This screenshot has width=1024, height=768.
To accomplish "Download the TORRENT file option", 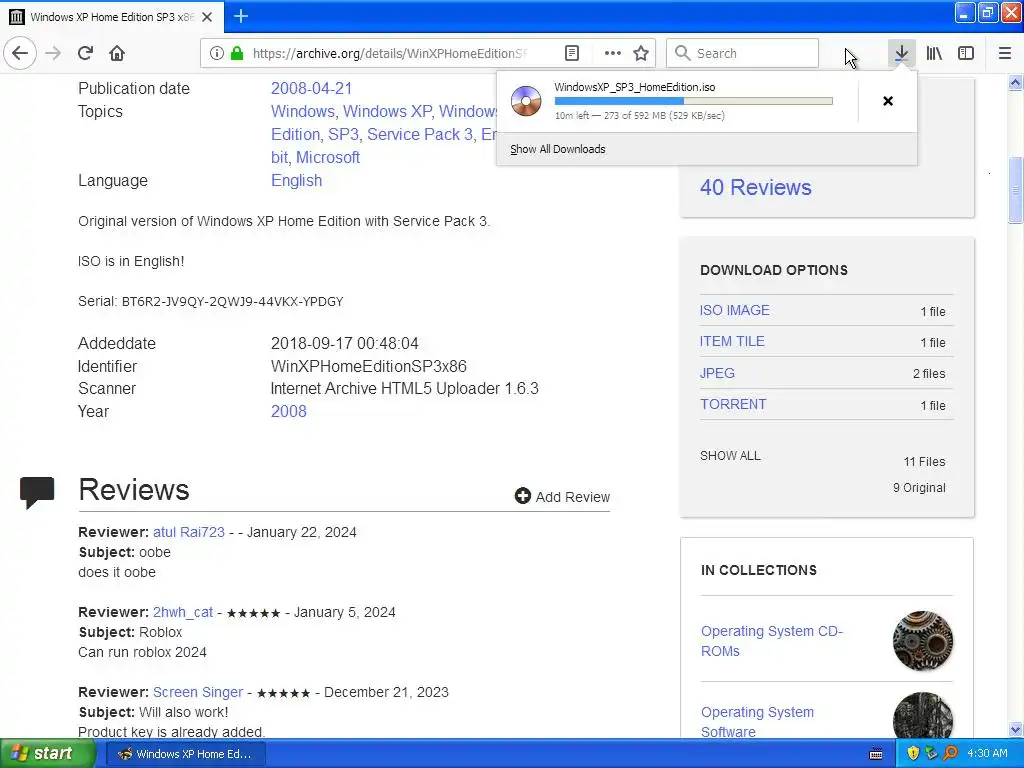I will 733,404.
